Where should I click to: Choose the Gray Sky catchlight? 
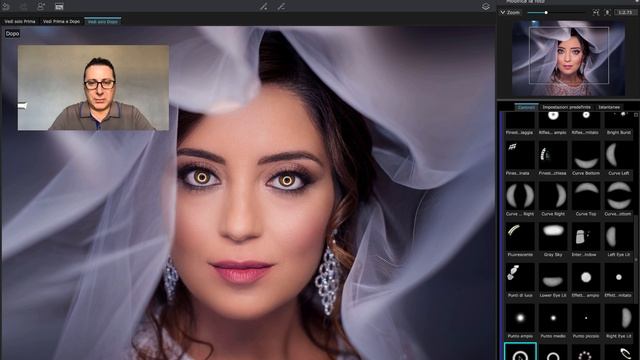[x=553, y=240]
